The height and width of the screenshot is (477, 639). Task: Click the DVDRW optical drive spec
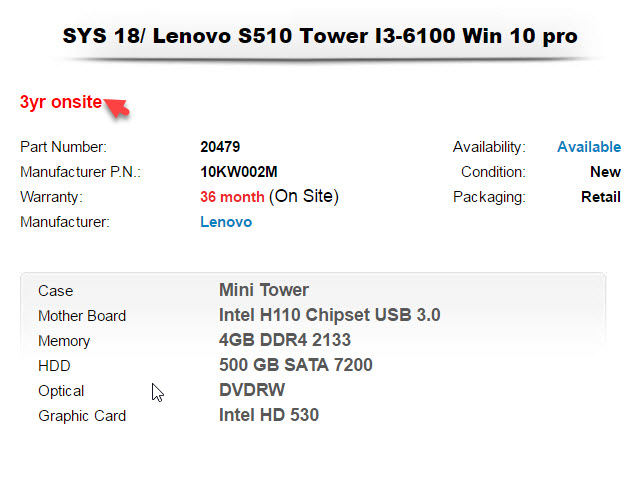[x=252, y=391]
